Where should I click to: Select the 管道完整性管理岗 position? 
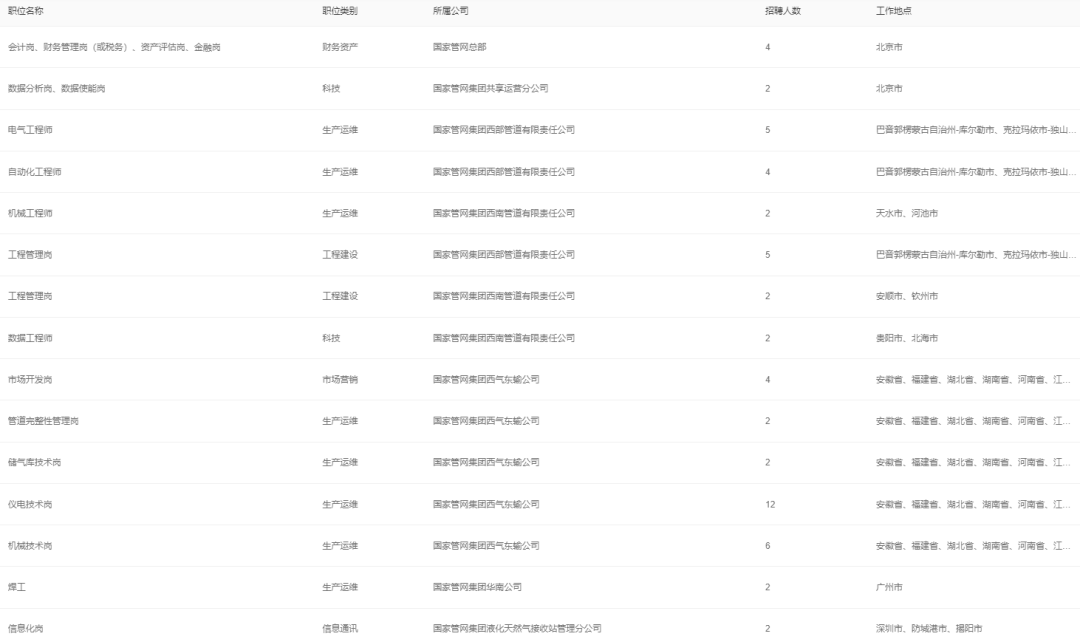pos(43,421)
